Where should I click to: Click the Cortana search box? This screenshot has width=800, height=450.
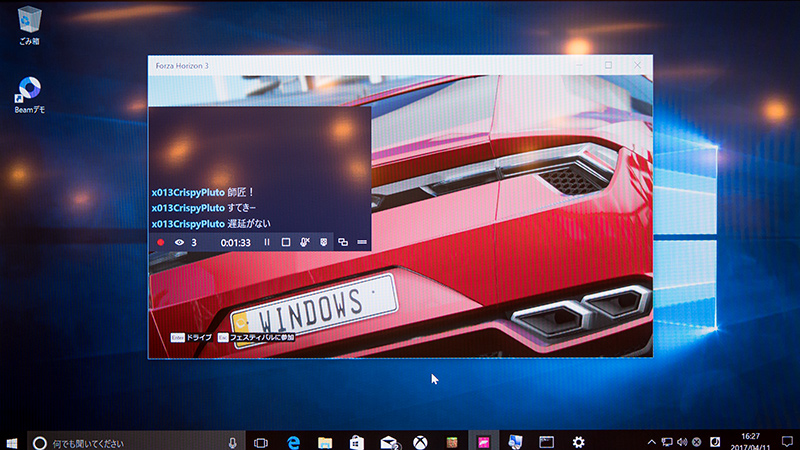pyautogui.click(x=136, y=442)
